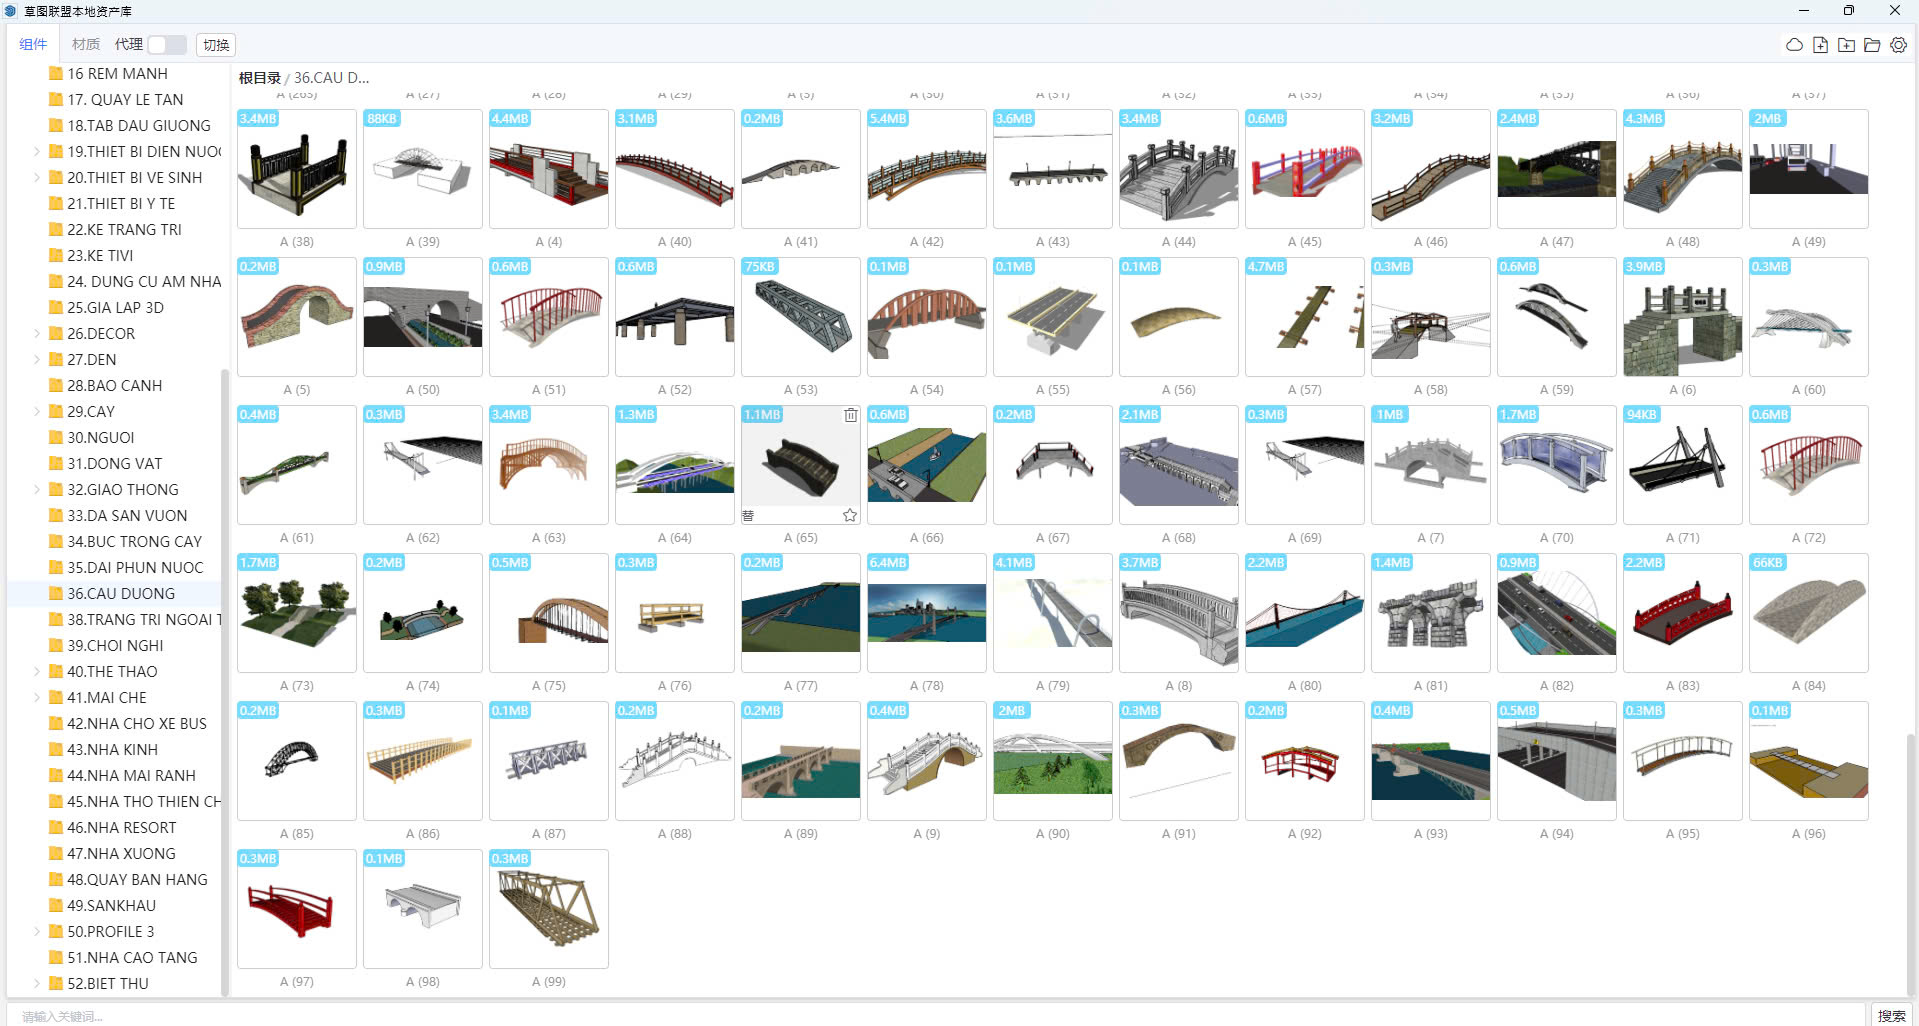Click the 搜索 search button
Image resolution: width=1919 pixels, height=1026 pixels.
1891,1015
